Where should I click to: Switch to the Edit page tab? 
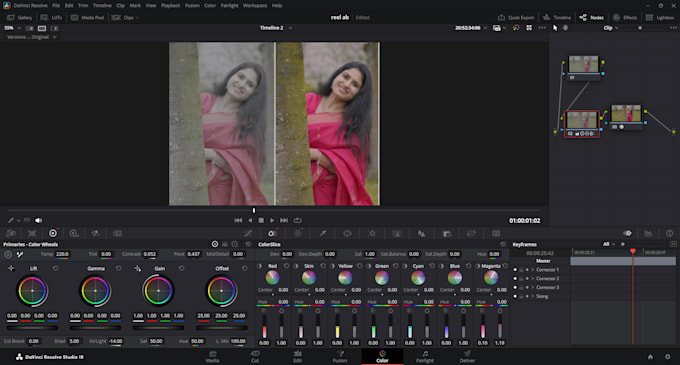click(x=297, y=356)
